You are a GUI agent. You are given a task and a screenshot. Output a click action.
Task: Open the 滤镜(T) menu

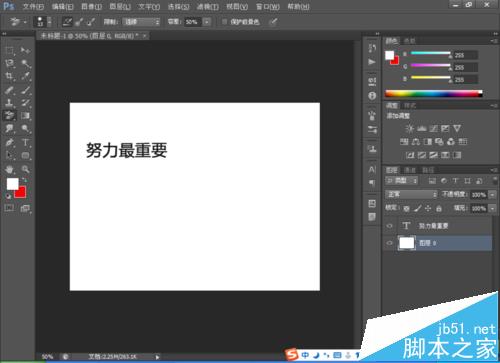(x=208, y=6)
